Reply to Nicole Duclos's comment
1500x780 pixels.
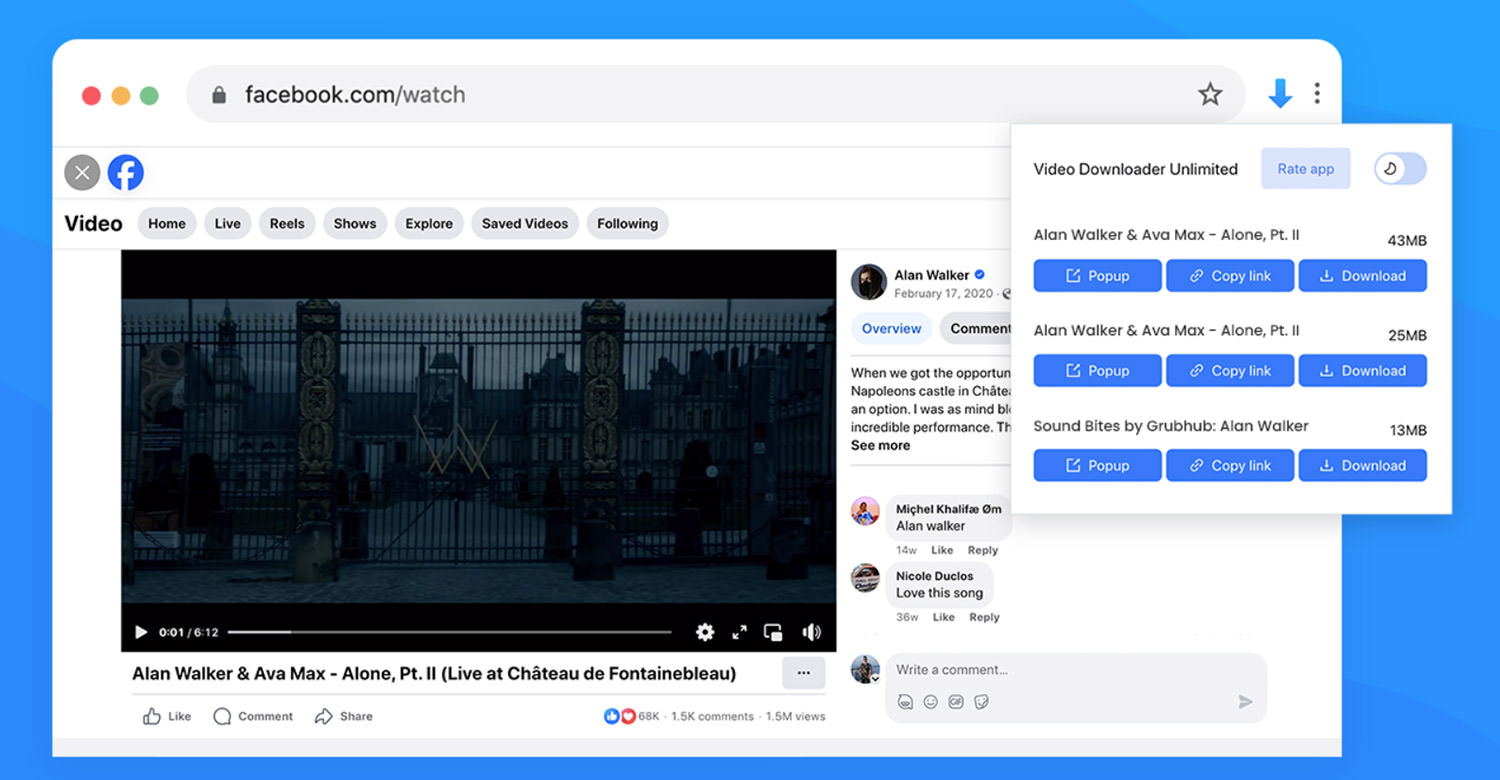coord(984,617)
